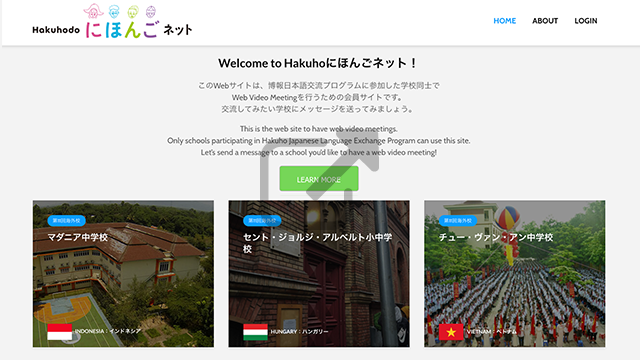Open the LOGIN page
The image size is (640, 360).
pyautogui.click(x=586, y=21)
